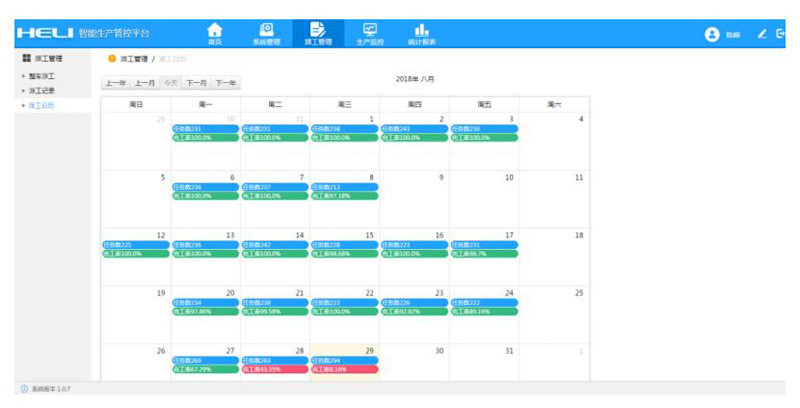The height and width of the screenshot is (408, 800).
Task: Open the 生产监控 production monitor icon
Action: (x=370, y=33)
